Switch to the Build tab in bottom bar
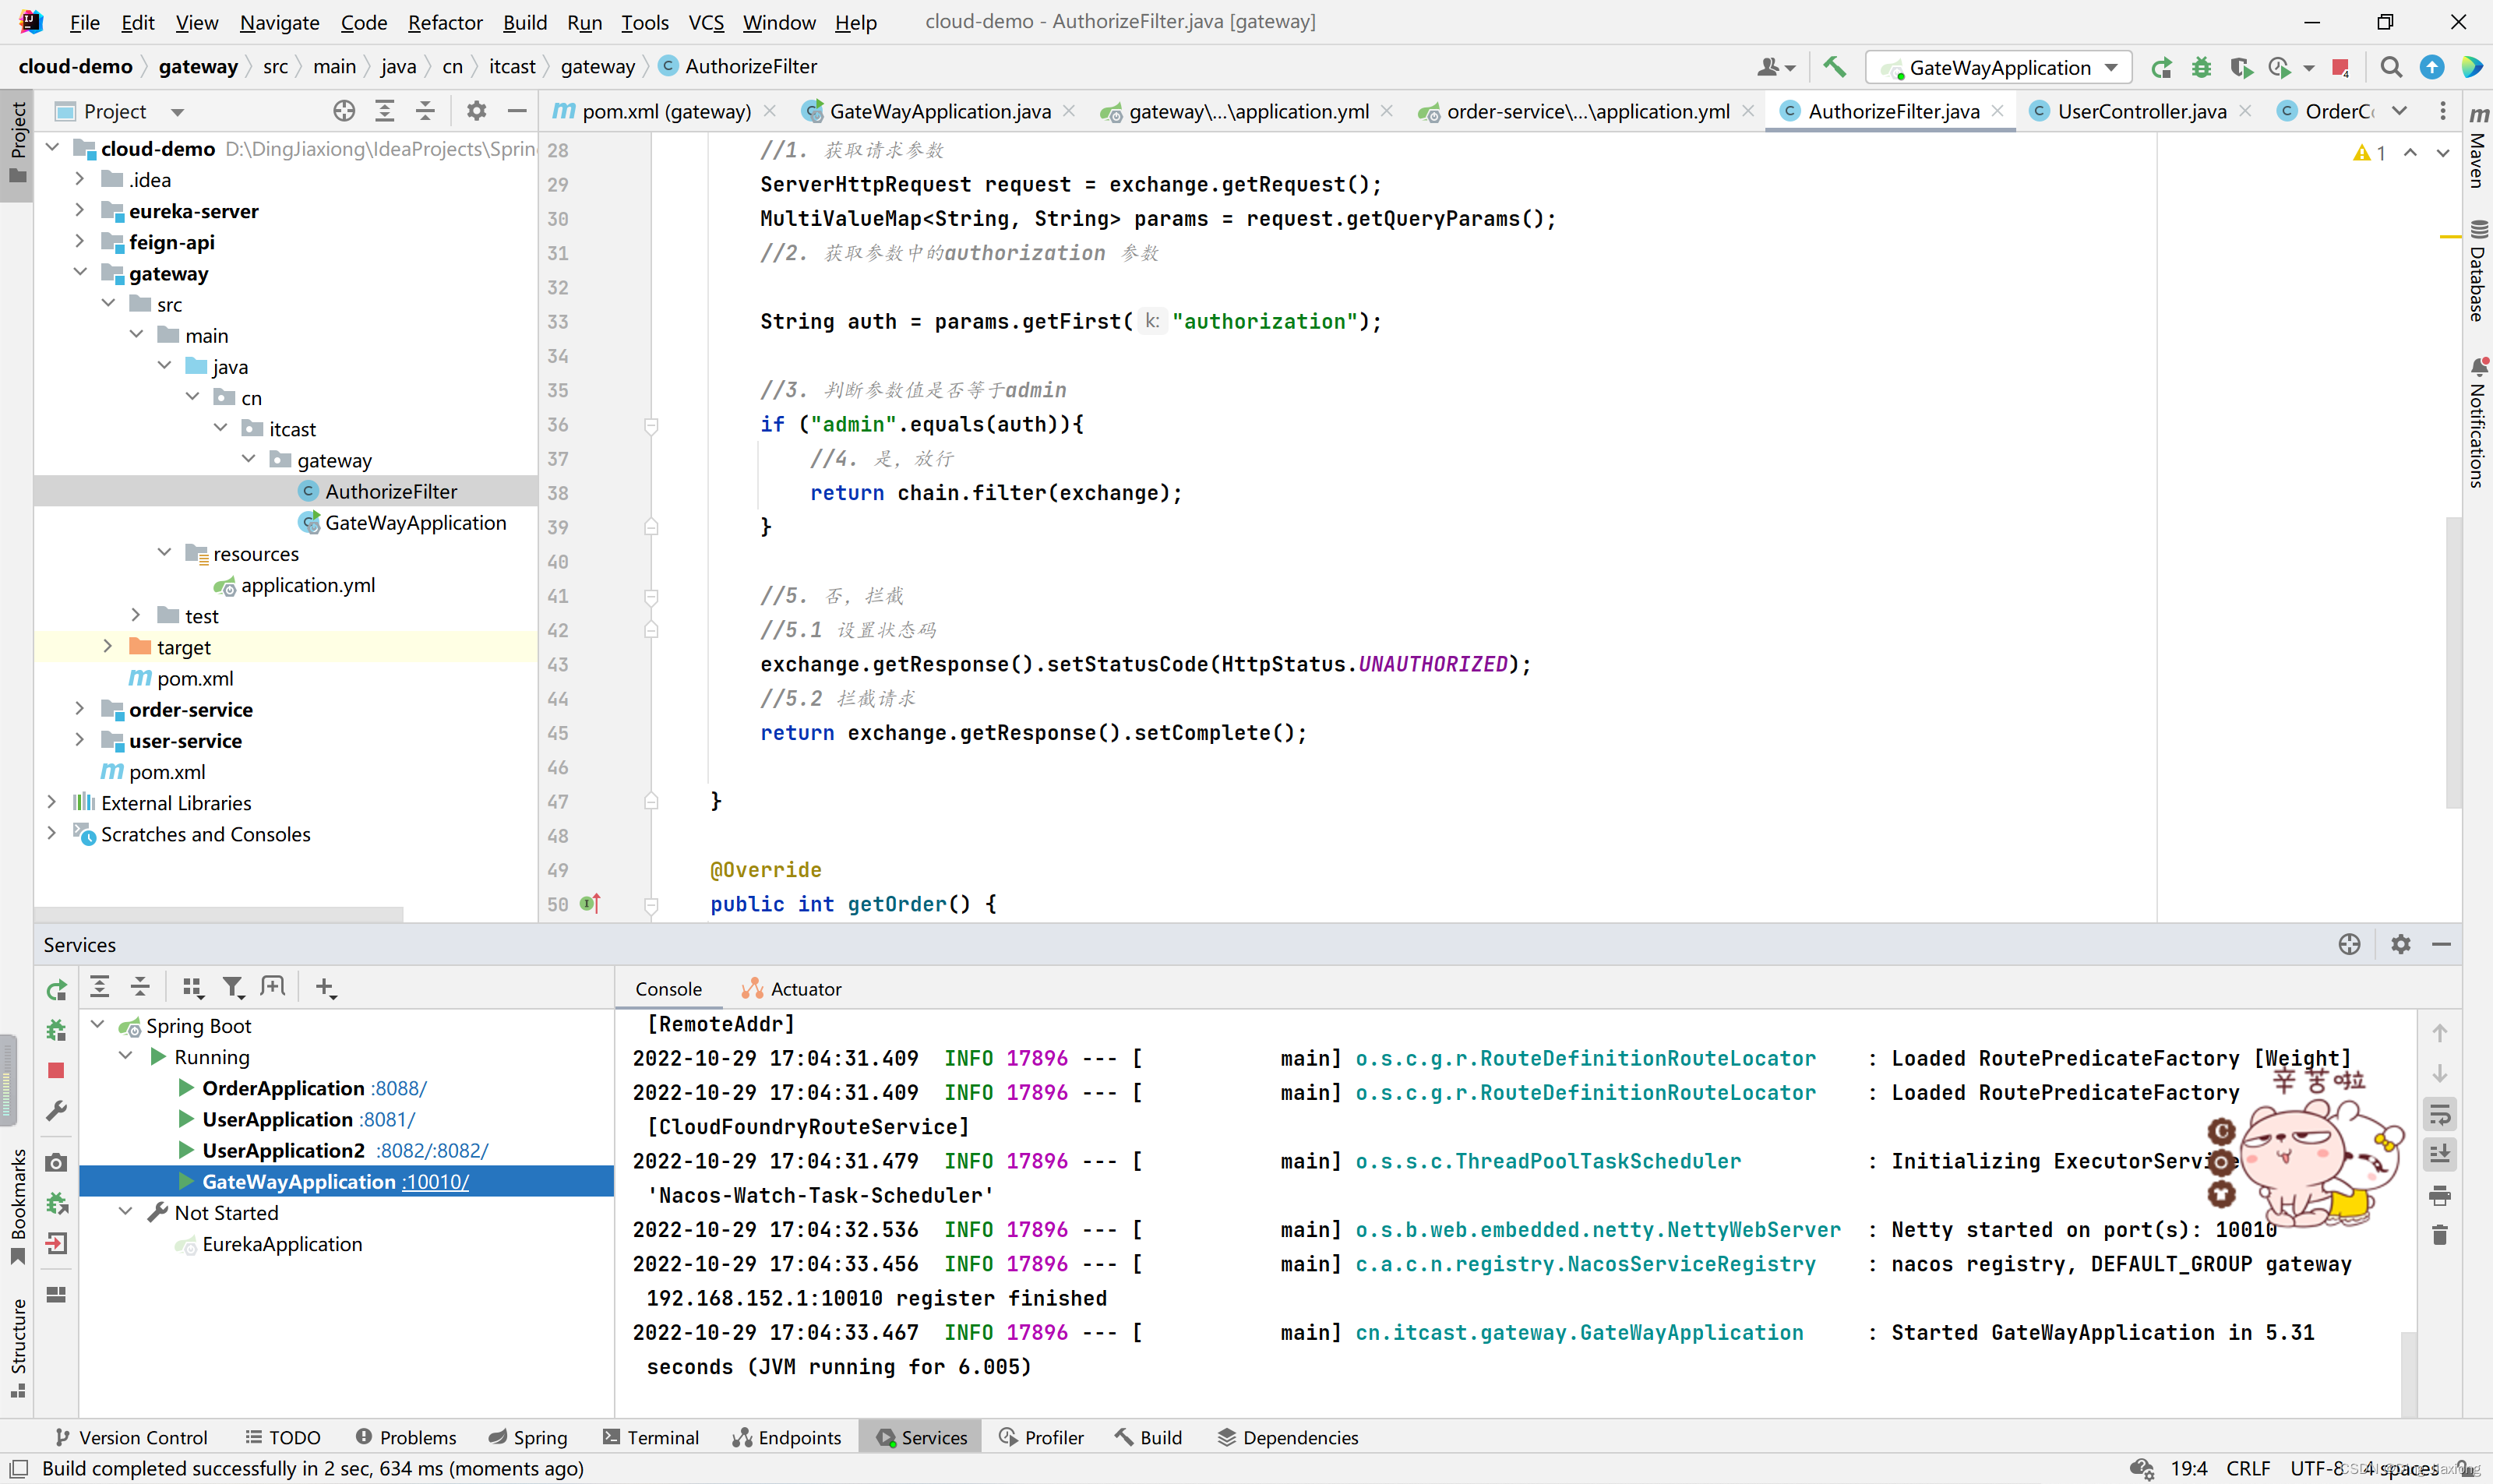2493x1484 pixels. (x=1162, y=1436)
